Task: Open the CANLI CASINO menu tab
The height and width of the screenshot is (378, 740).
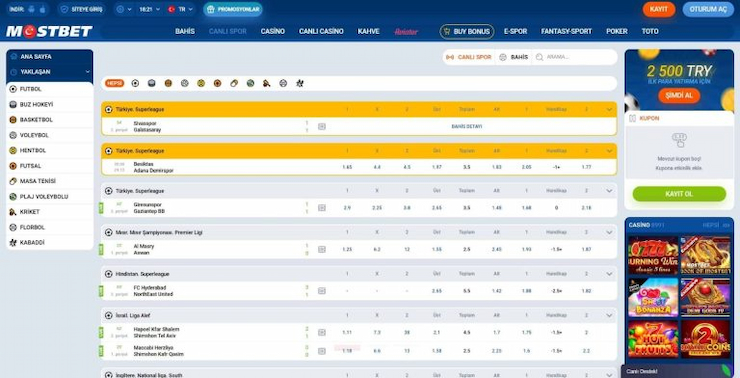Action: pos(321,31)
